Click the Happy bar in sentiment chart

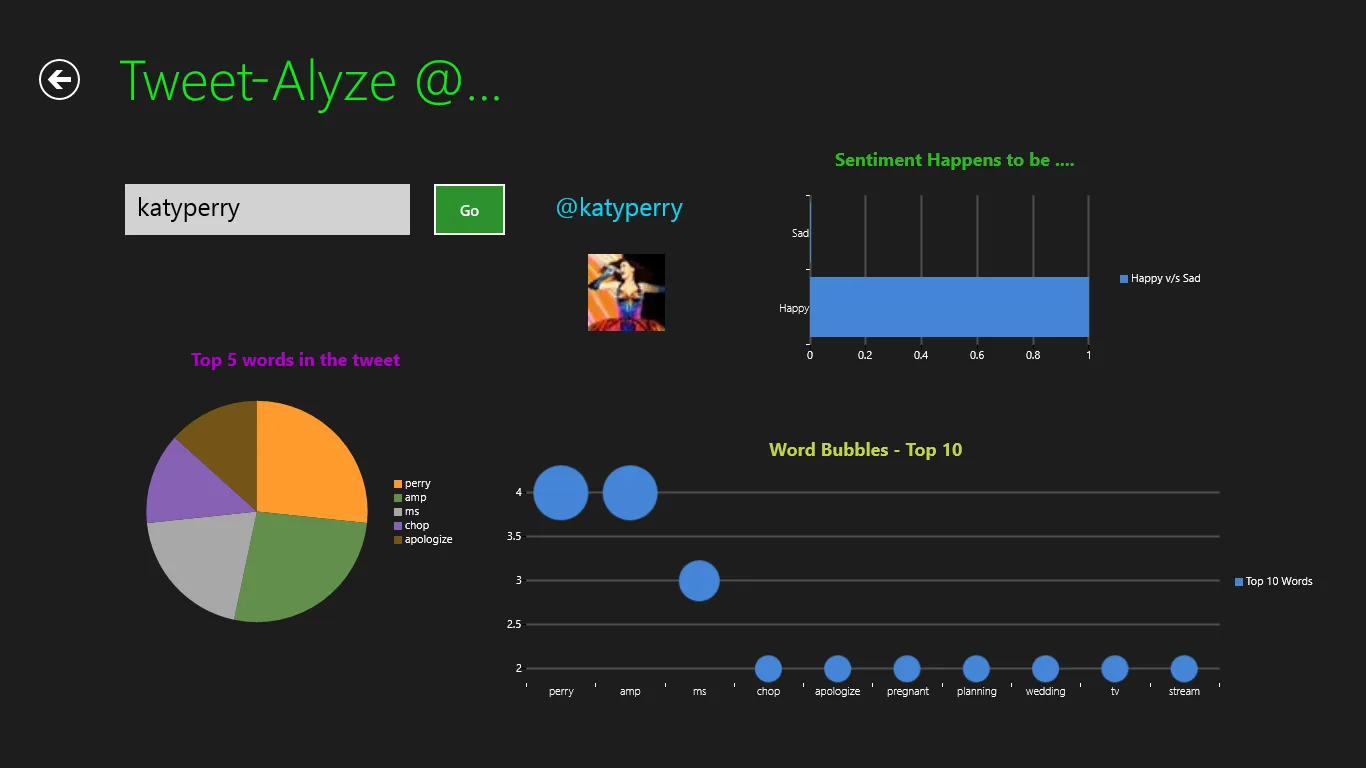point(949,307)
